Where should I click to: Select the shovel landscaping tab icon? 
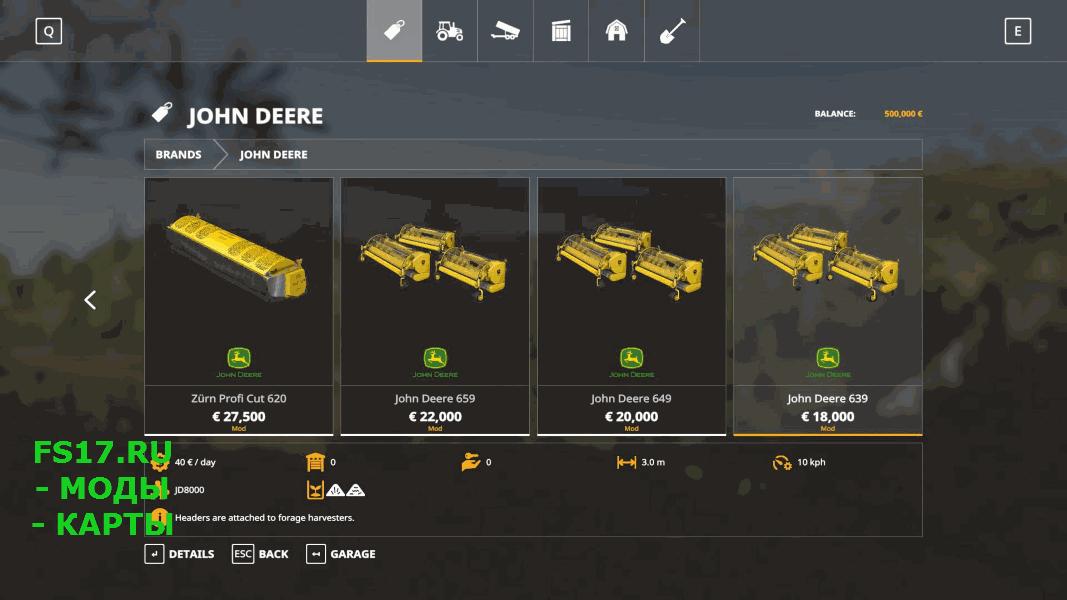672,31
